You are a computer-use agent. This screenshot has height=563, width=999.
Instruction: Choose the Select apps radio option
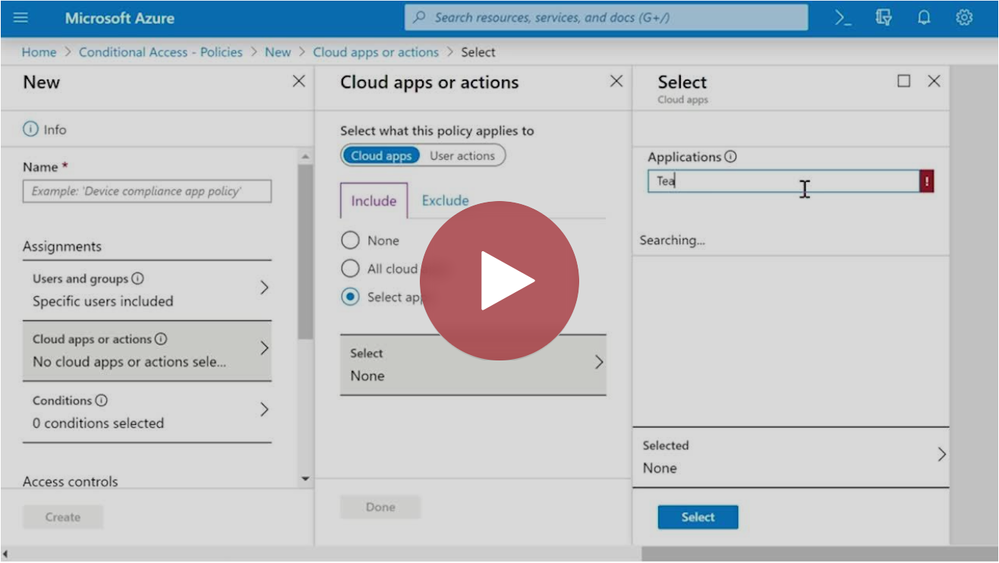[x=350, y=296]
